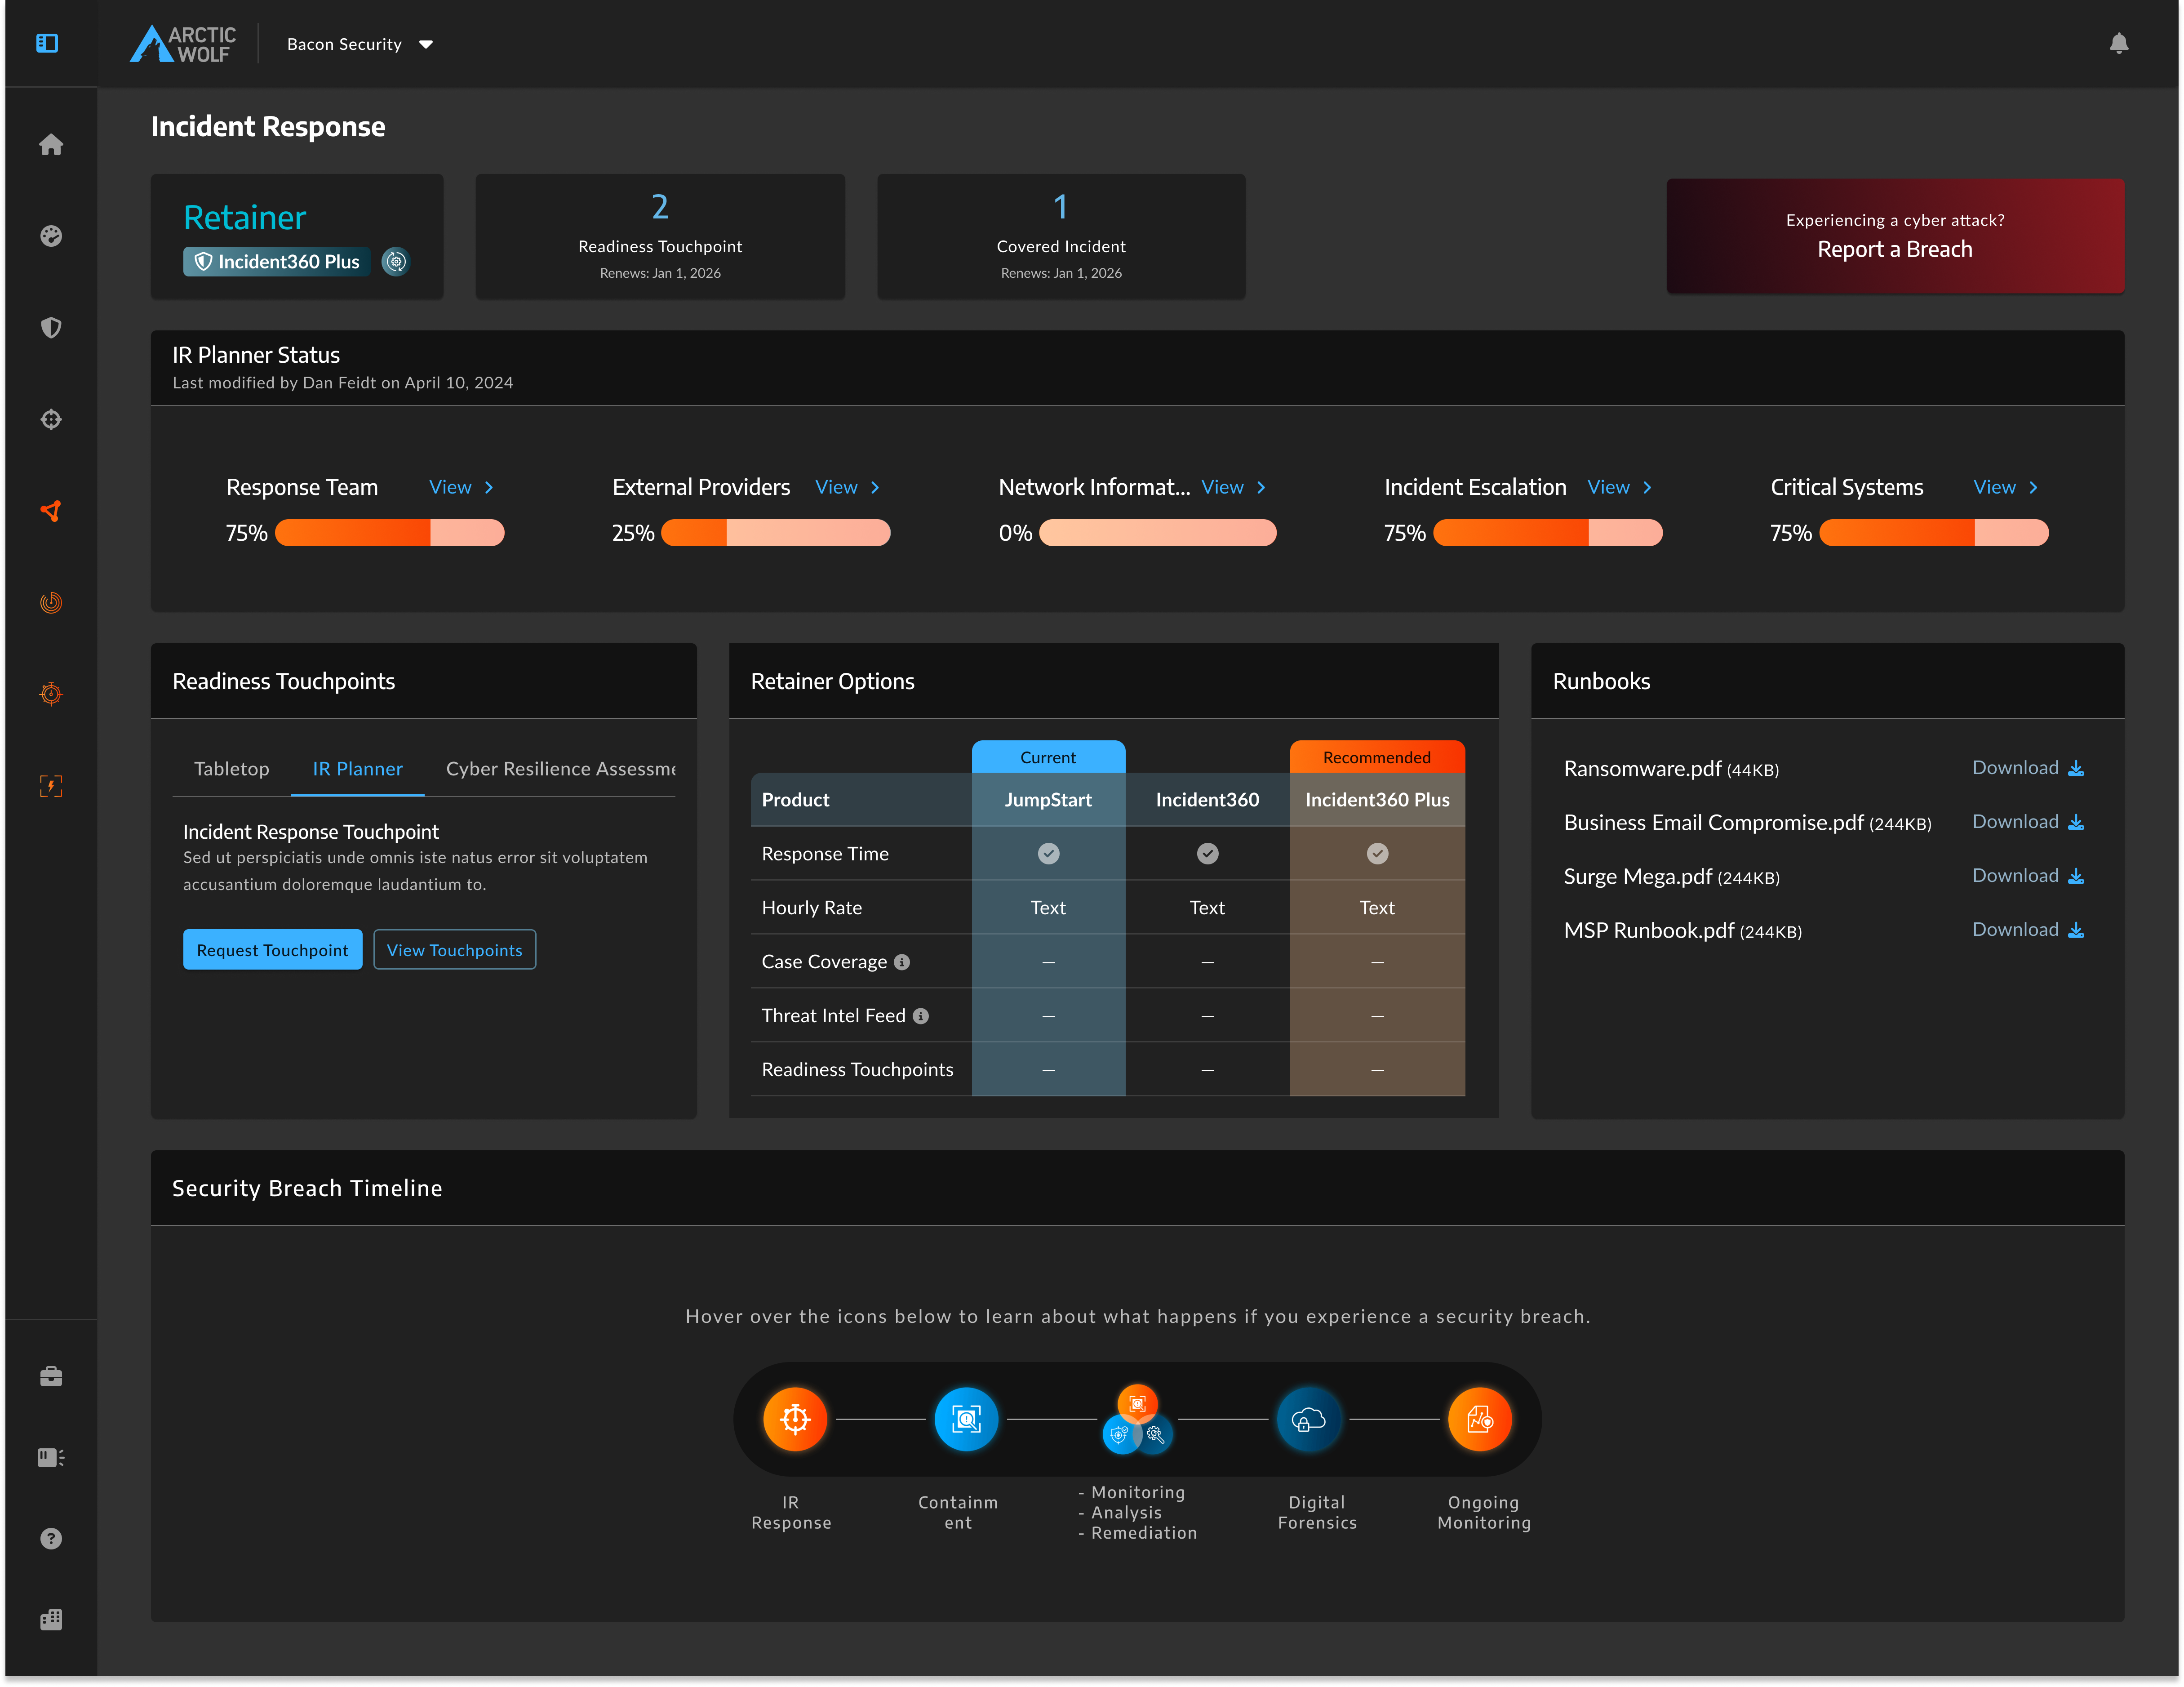Click the Report a Breach button
The height and width of the screenshot is (1687, 2184).
(x=1895, y=236)
